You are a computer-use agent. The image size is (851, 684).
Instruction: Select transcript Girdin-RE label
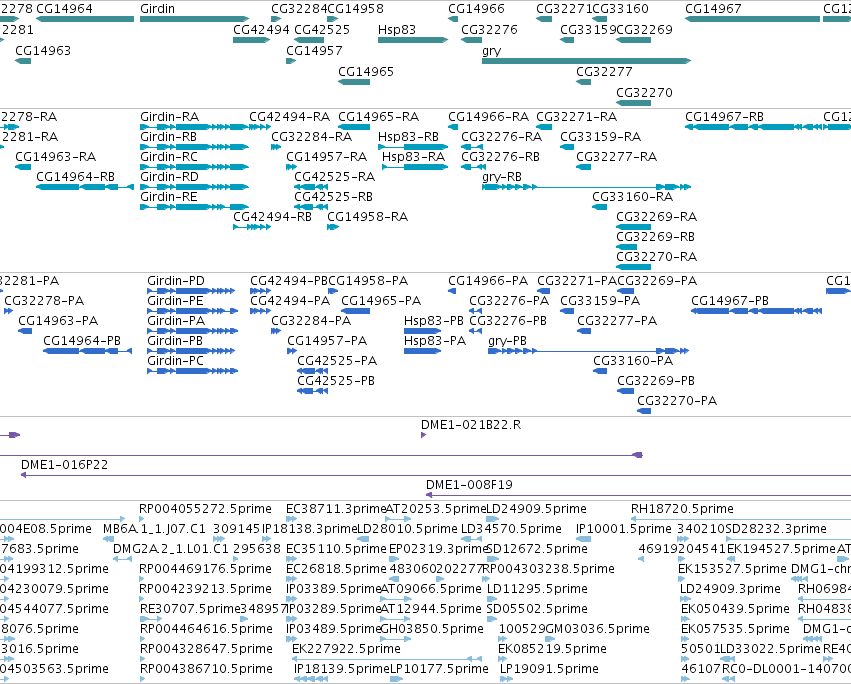tap(169, 197)
